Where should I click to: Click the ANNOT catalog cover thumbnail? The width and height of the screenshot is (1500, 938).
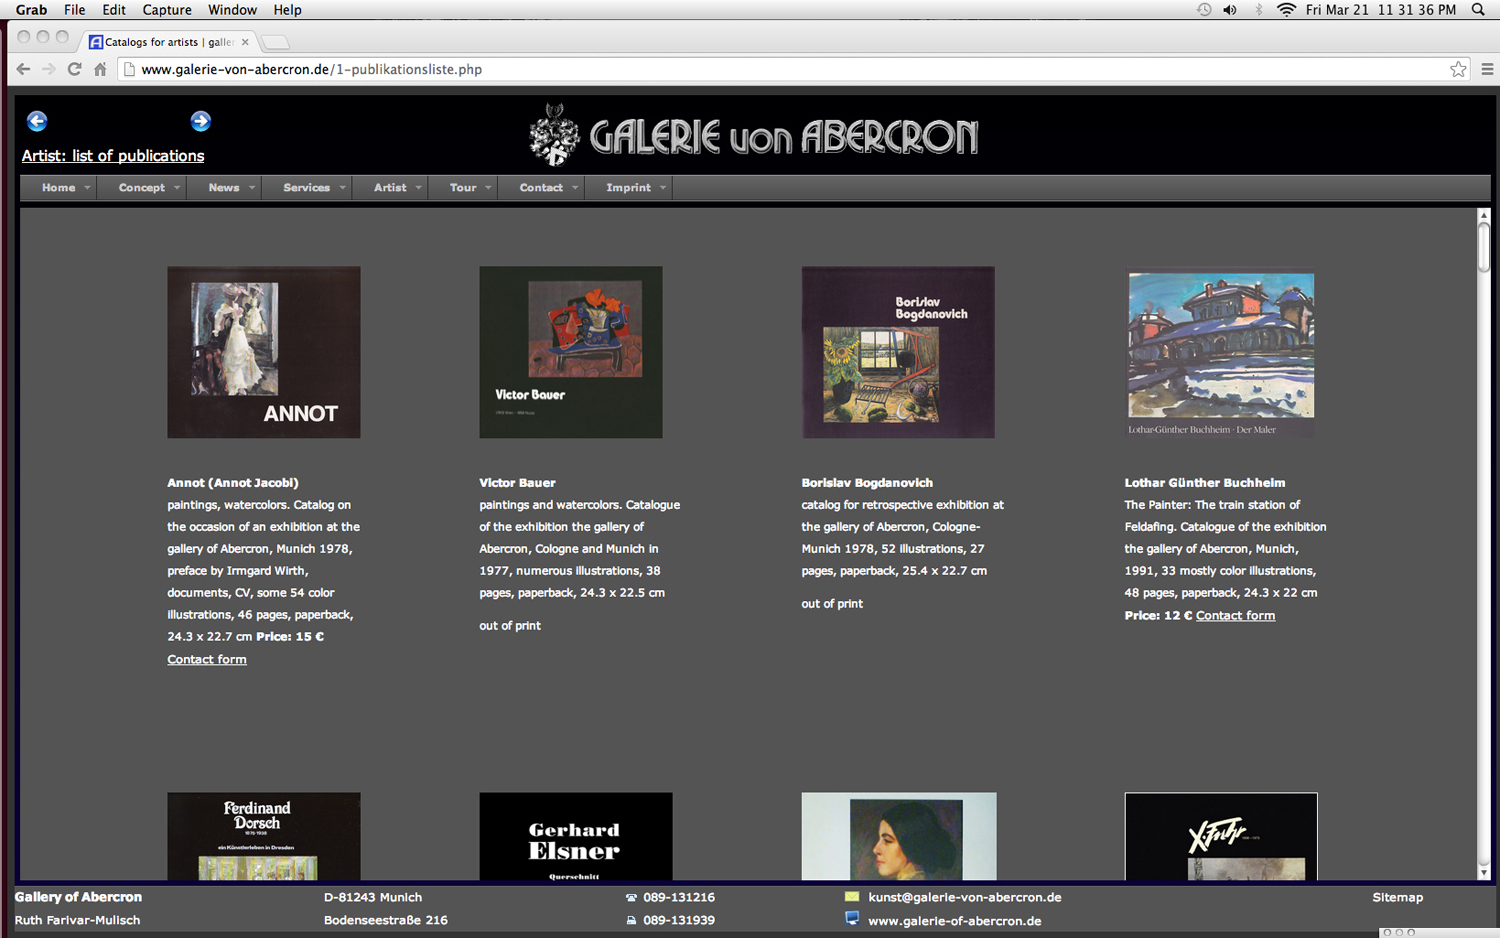[264, 352]
